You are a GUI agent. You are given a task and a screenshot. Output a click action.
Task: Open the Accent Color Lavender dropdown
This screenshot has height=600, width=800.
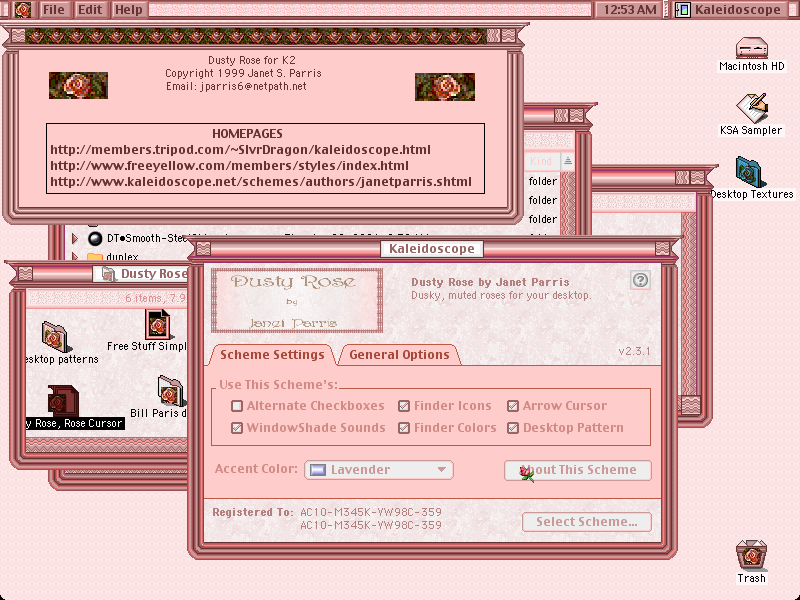click(x=379, y=470)
